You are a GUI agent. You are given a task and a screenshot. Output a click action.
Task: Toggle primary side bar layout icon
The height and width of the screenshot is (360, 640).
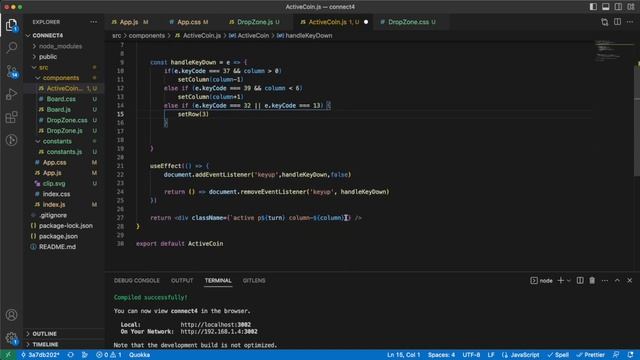[593, 7]
